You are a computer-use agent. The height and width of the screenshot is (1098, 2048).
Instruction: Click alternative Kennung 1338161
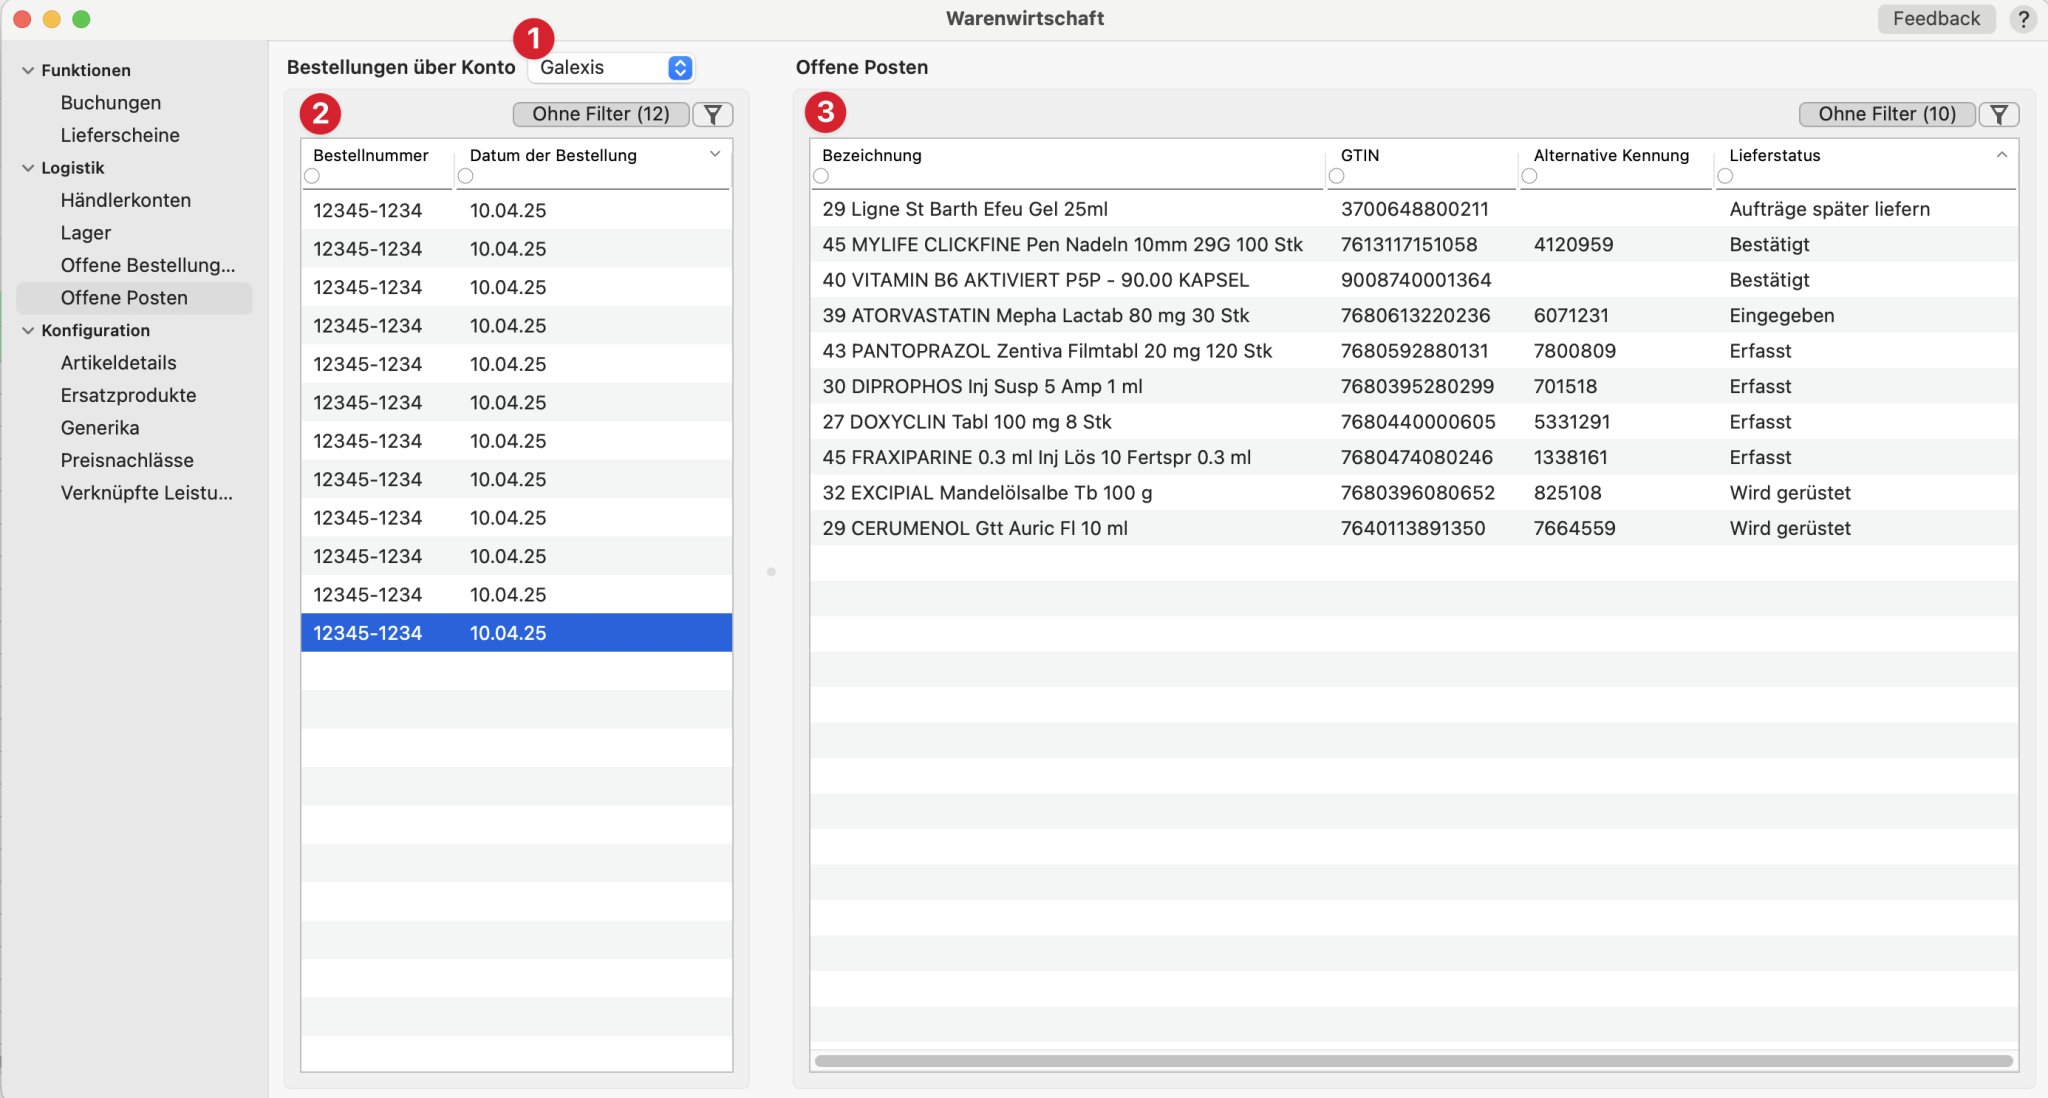click(x=1571, y=457)
